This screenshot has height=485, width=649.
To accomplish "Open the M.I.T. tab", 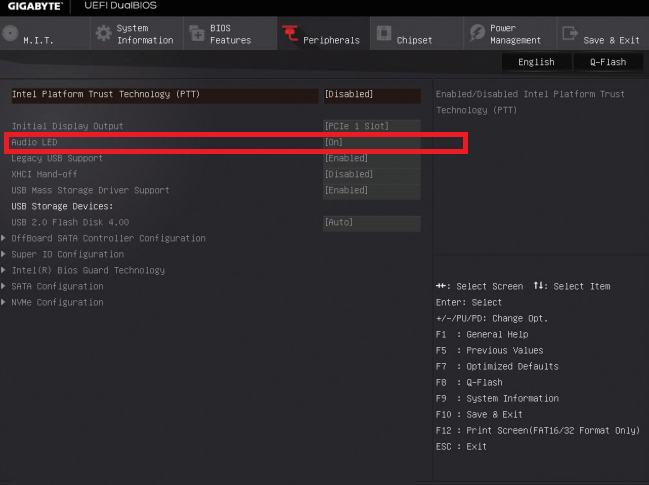I will [x=45, y=34].
